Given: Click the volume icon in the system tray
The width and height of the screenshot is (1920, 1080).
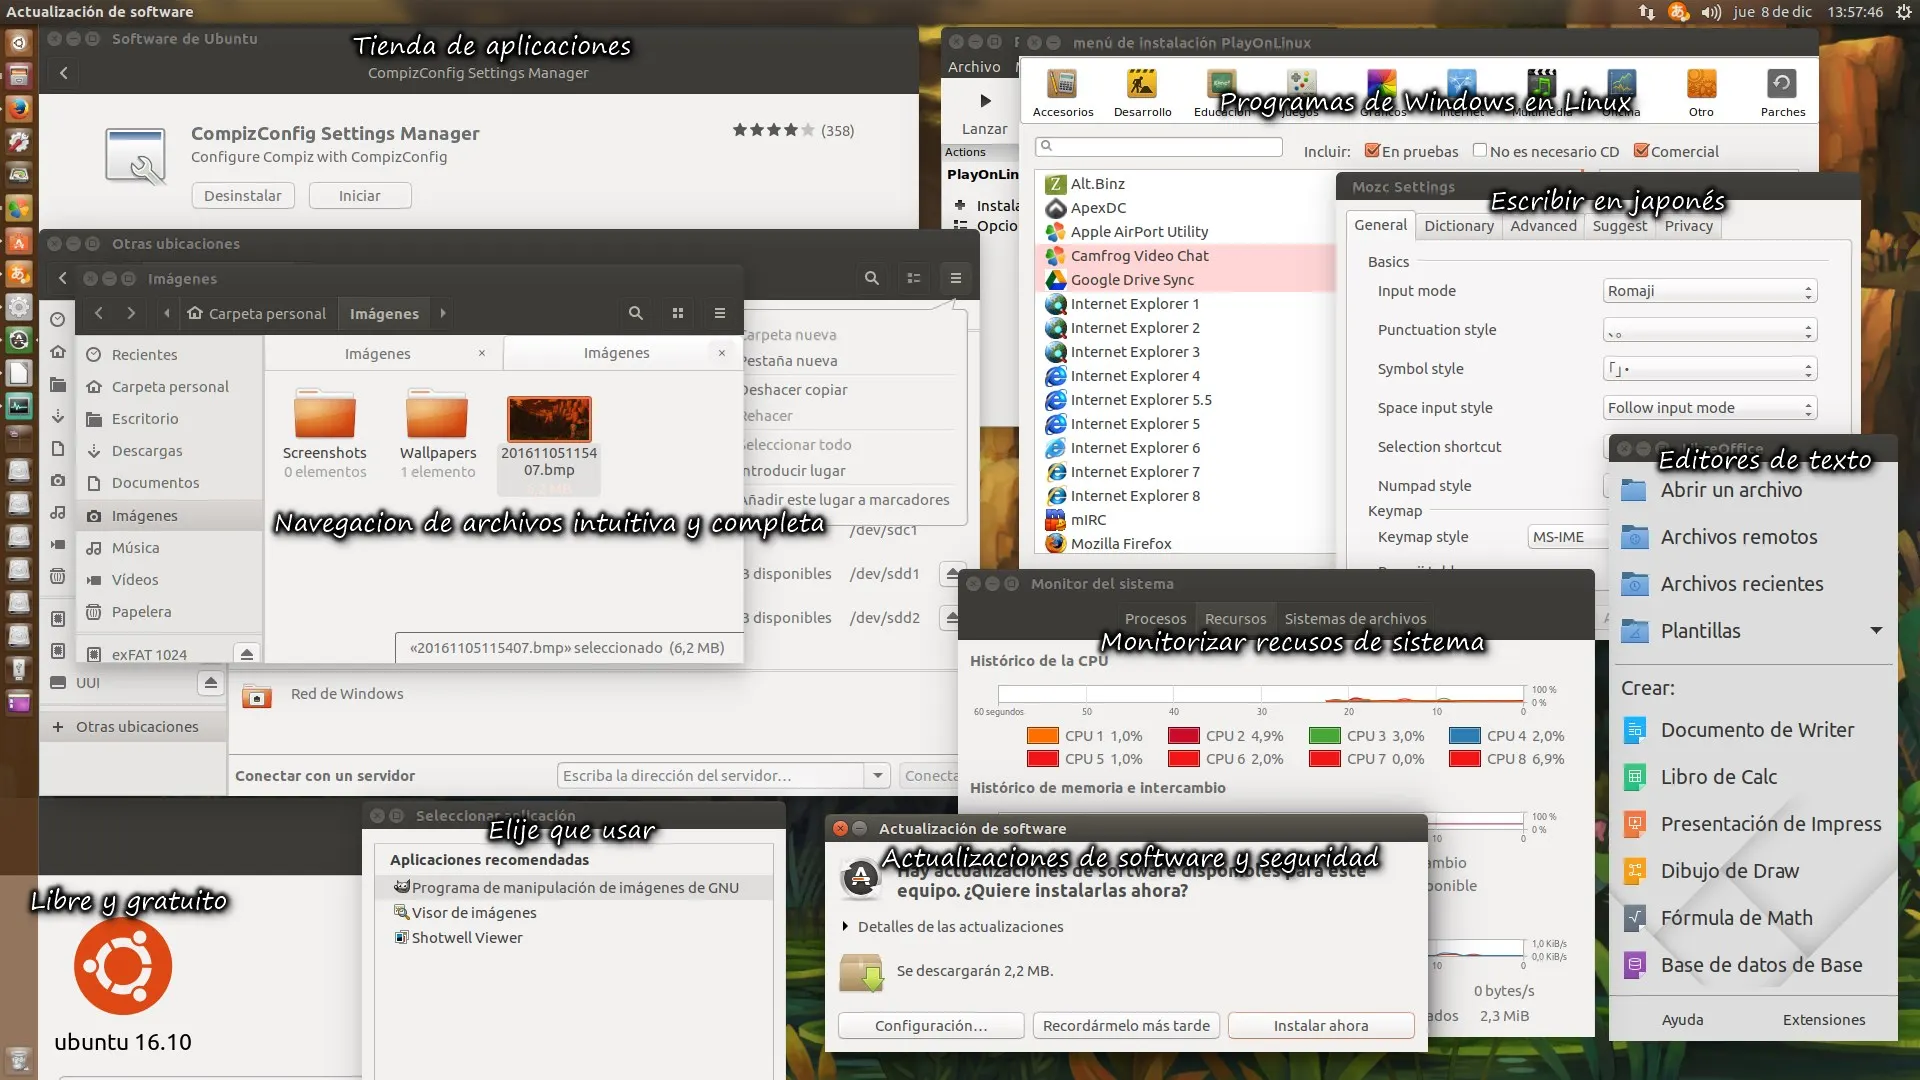Looking at the screenshot, I should [x=1710, y=12].
